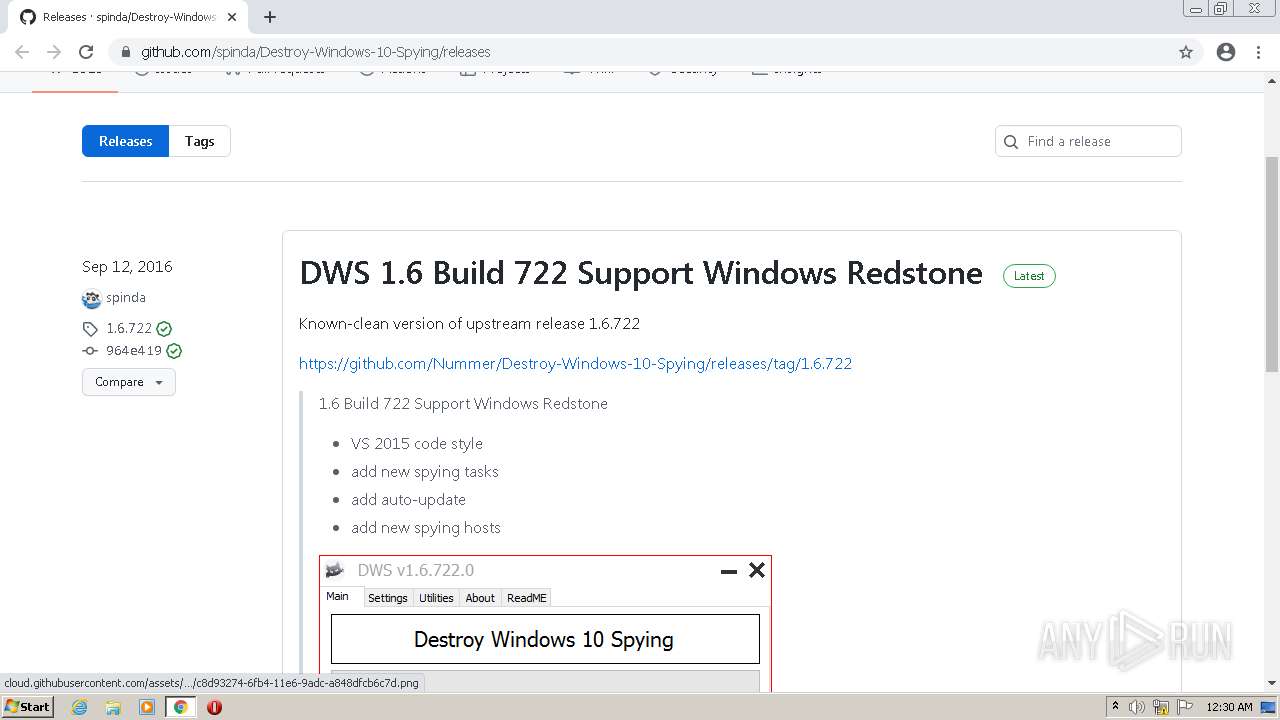Click the magnifier icon in release search

pyautogui.click(x=1011, y=142)
